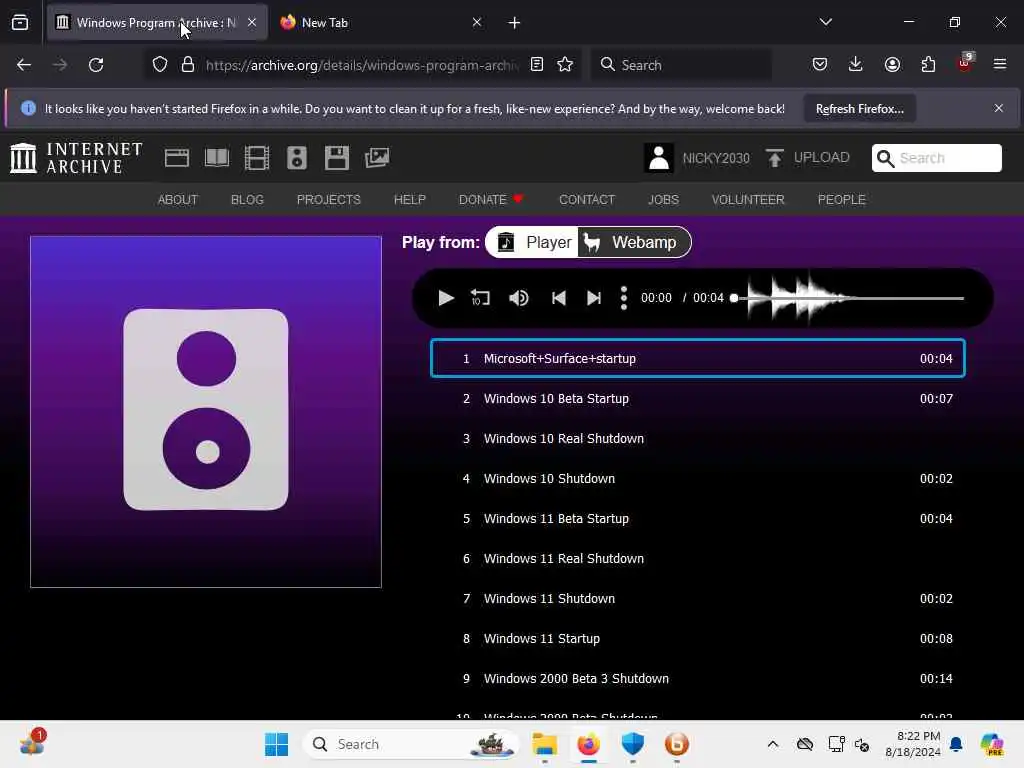
Task: Select track Windows 11 Startup
Action: click(x=697, y=639)
